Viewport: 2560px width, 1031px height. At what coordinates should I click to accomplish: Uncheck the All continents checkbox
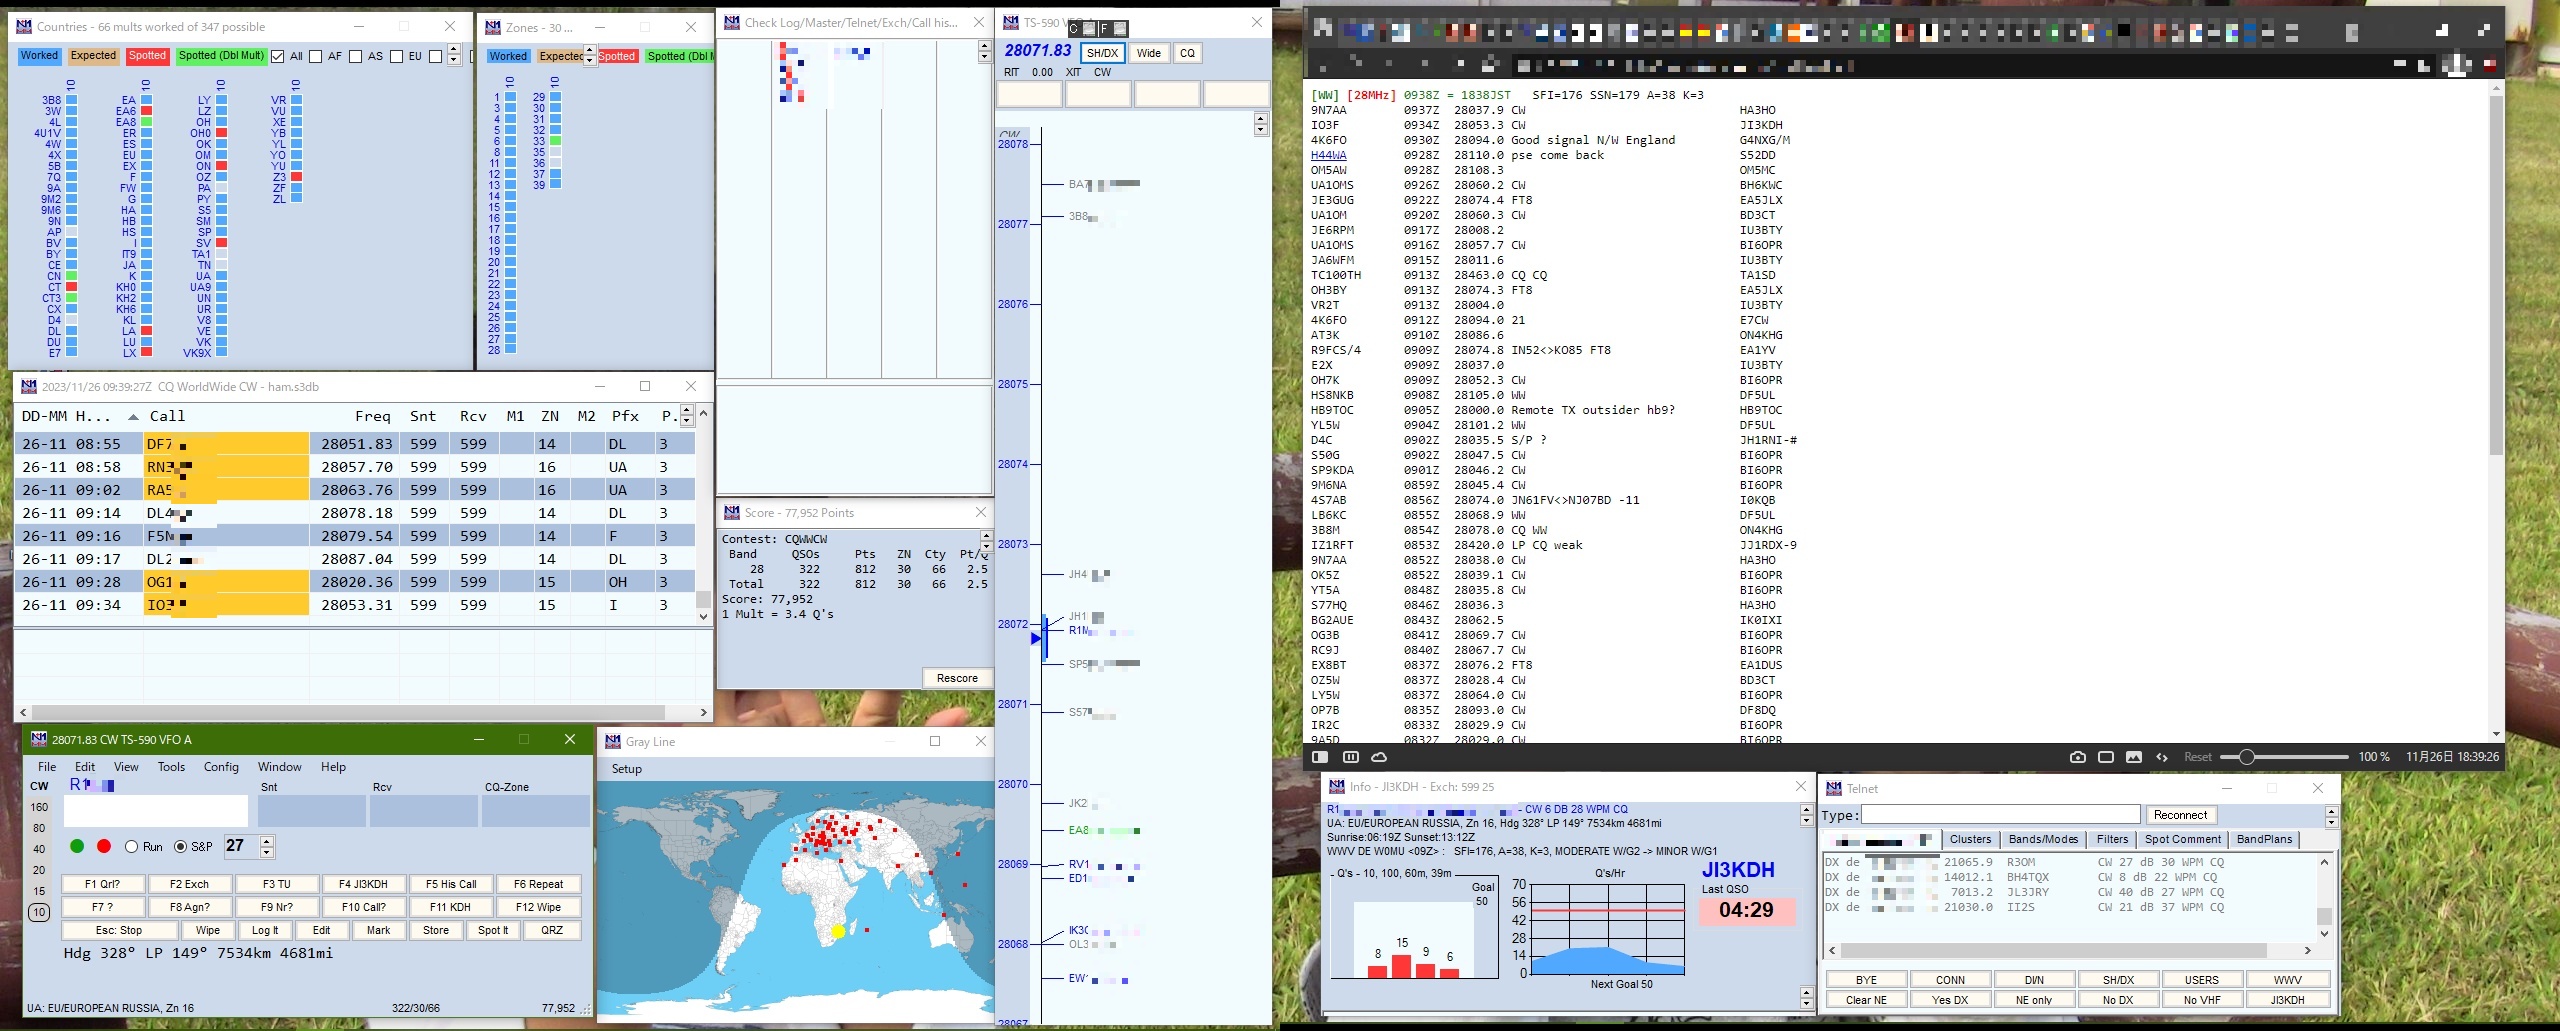click(x=278, y=57)
